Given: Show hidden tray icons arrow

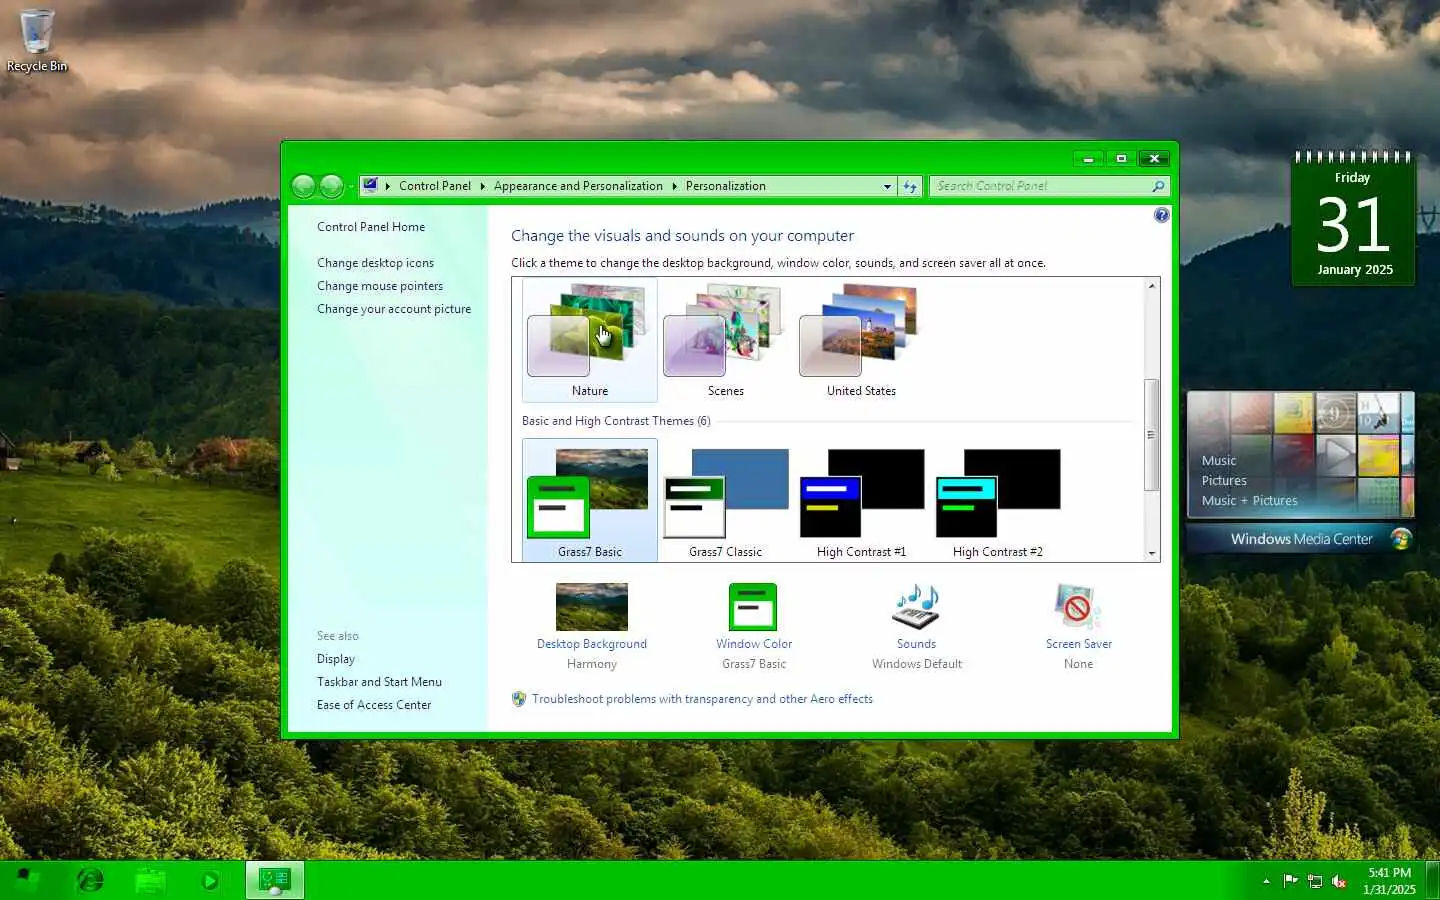Looking at the screenshot, I should 1266,881.
